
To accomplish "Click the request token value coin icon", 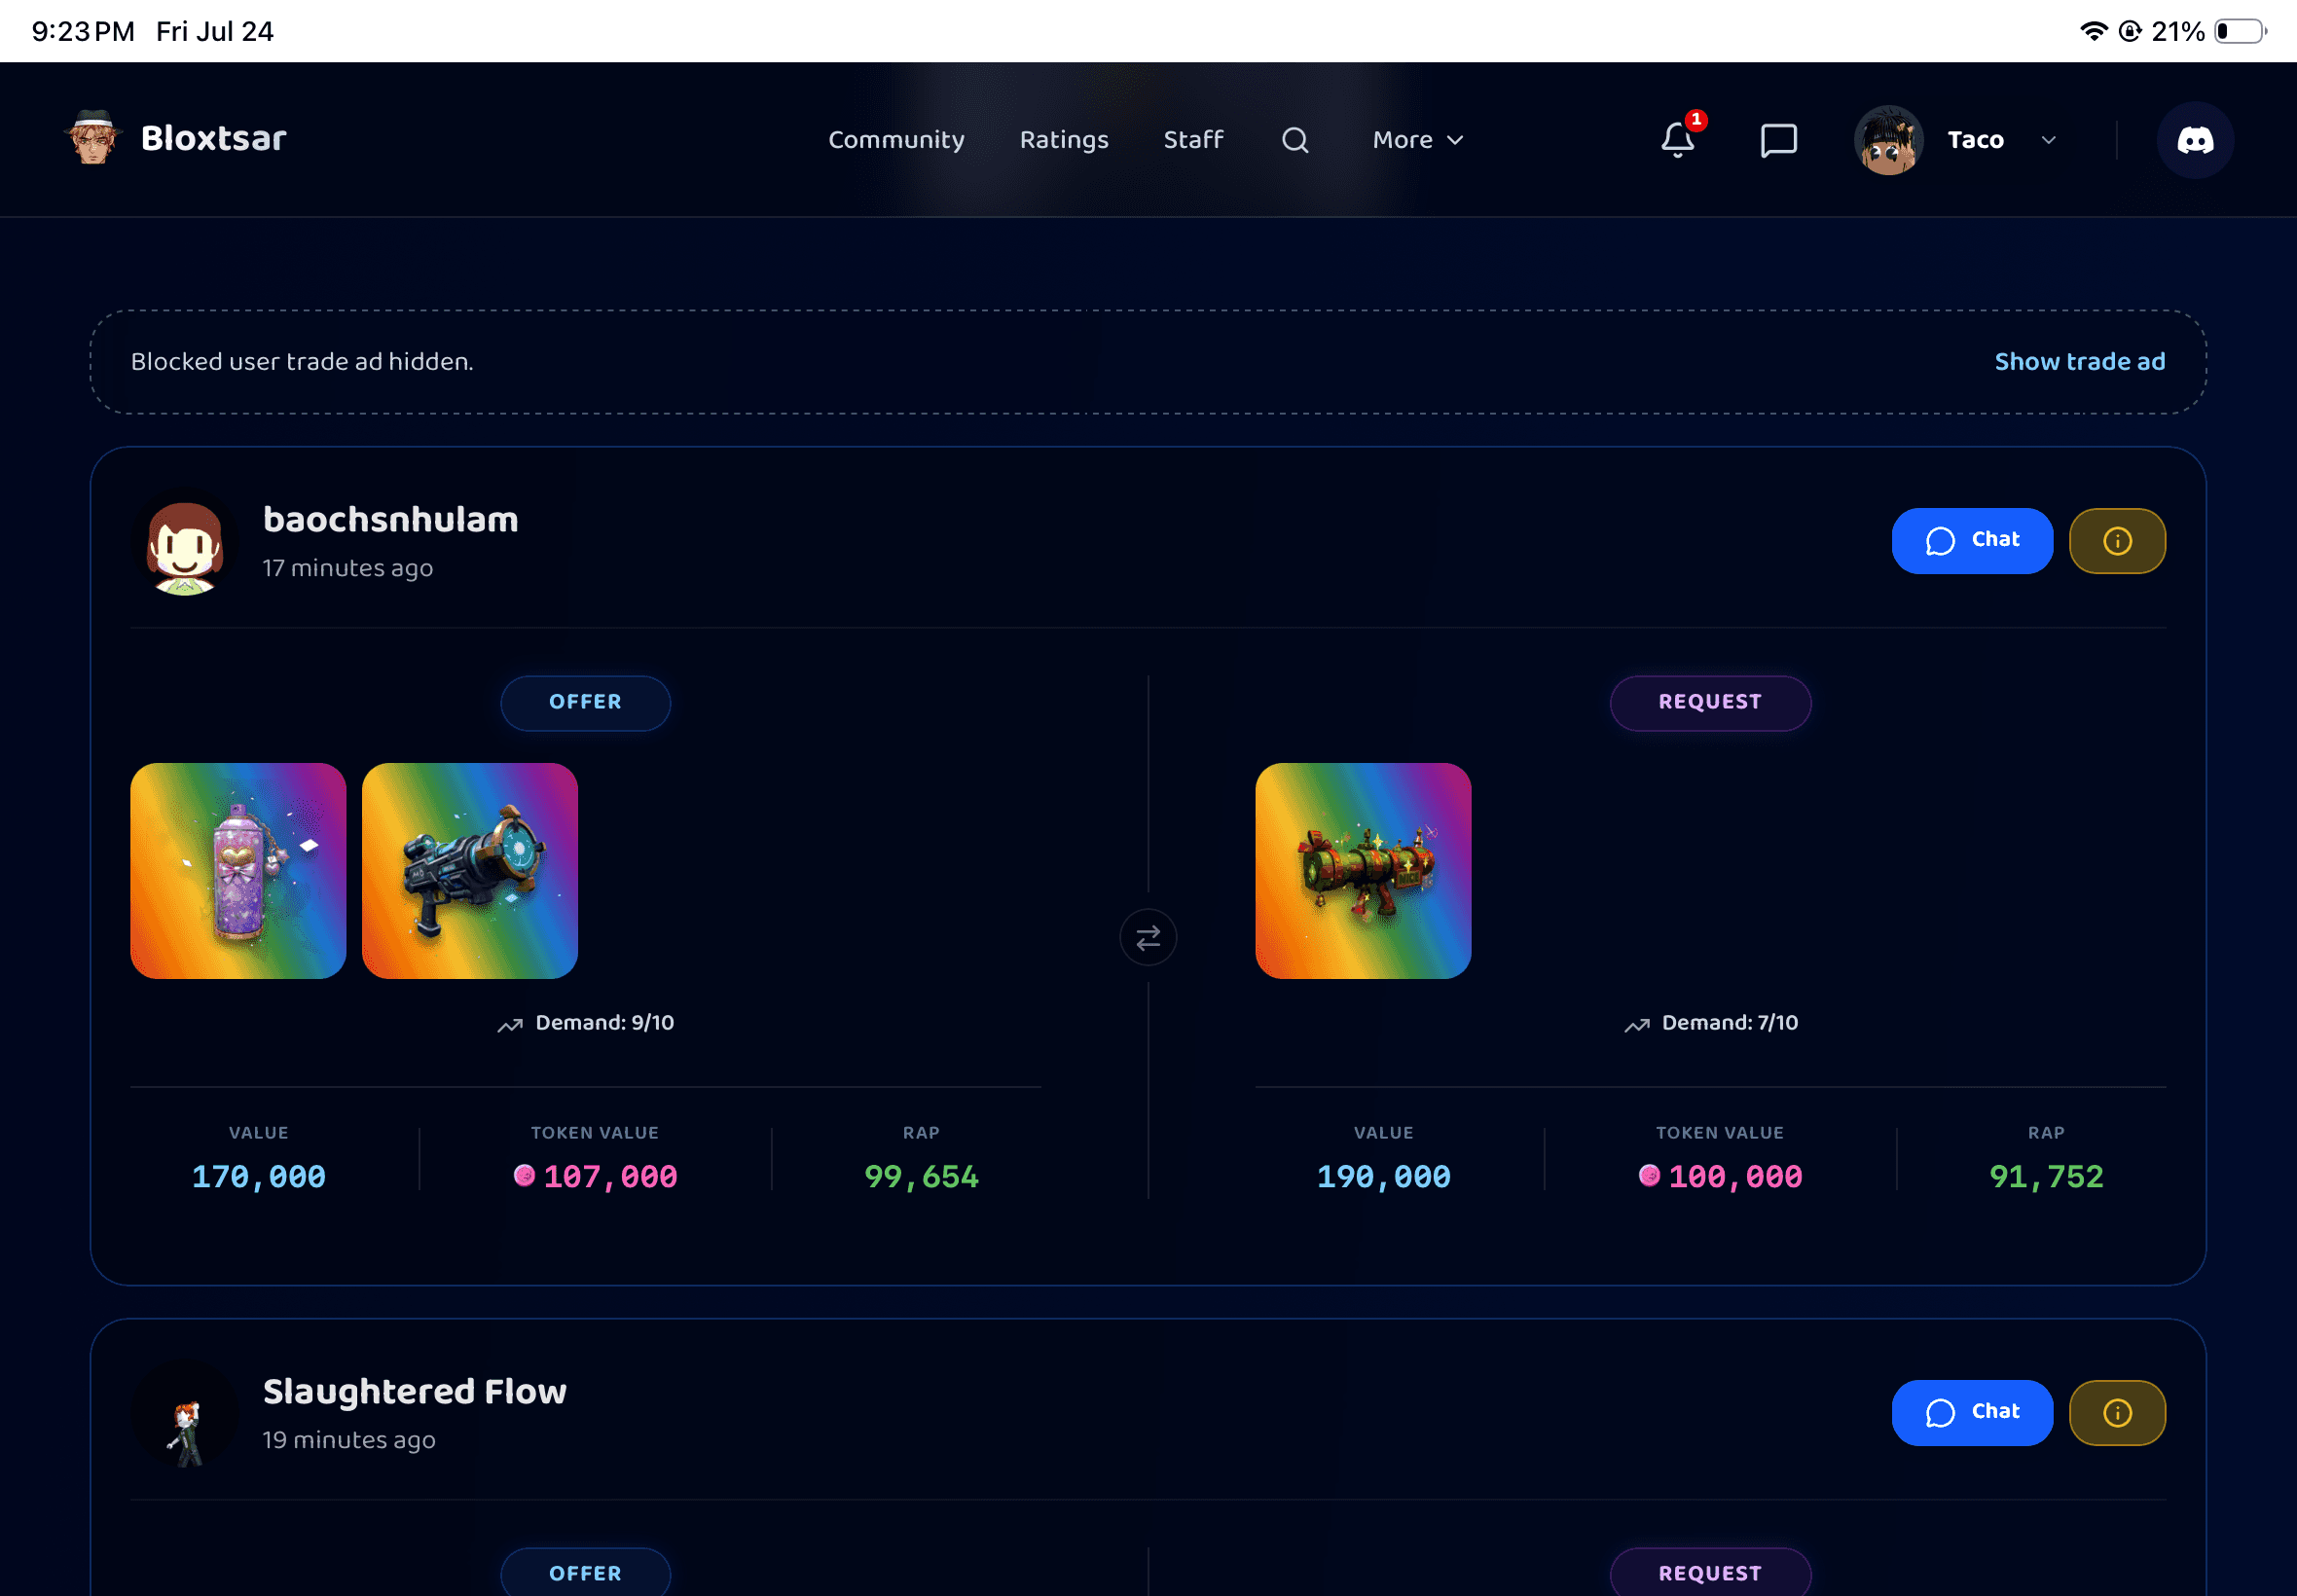I will tap(1649, 1175).
